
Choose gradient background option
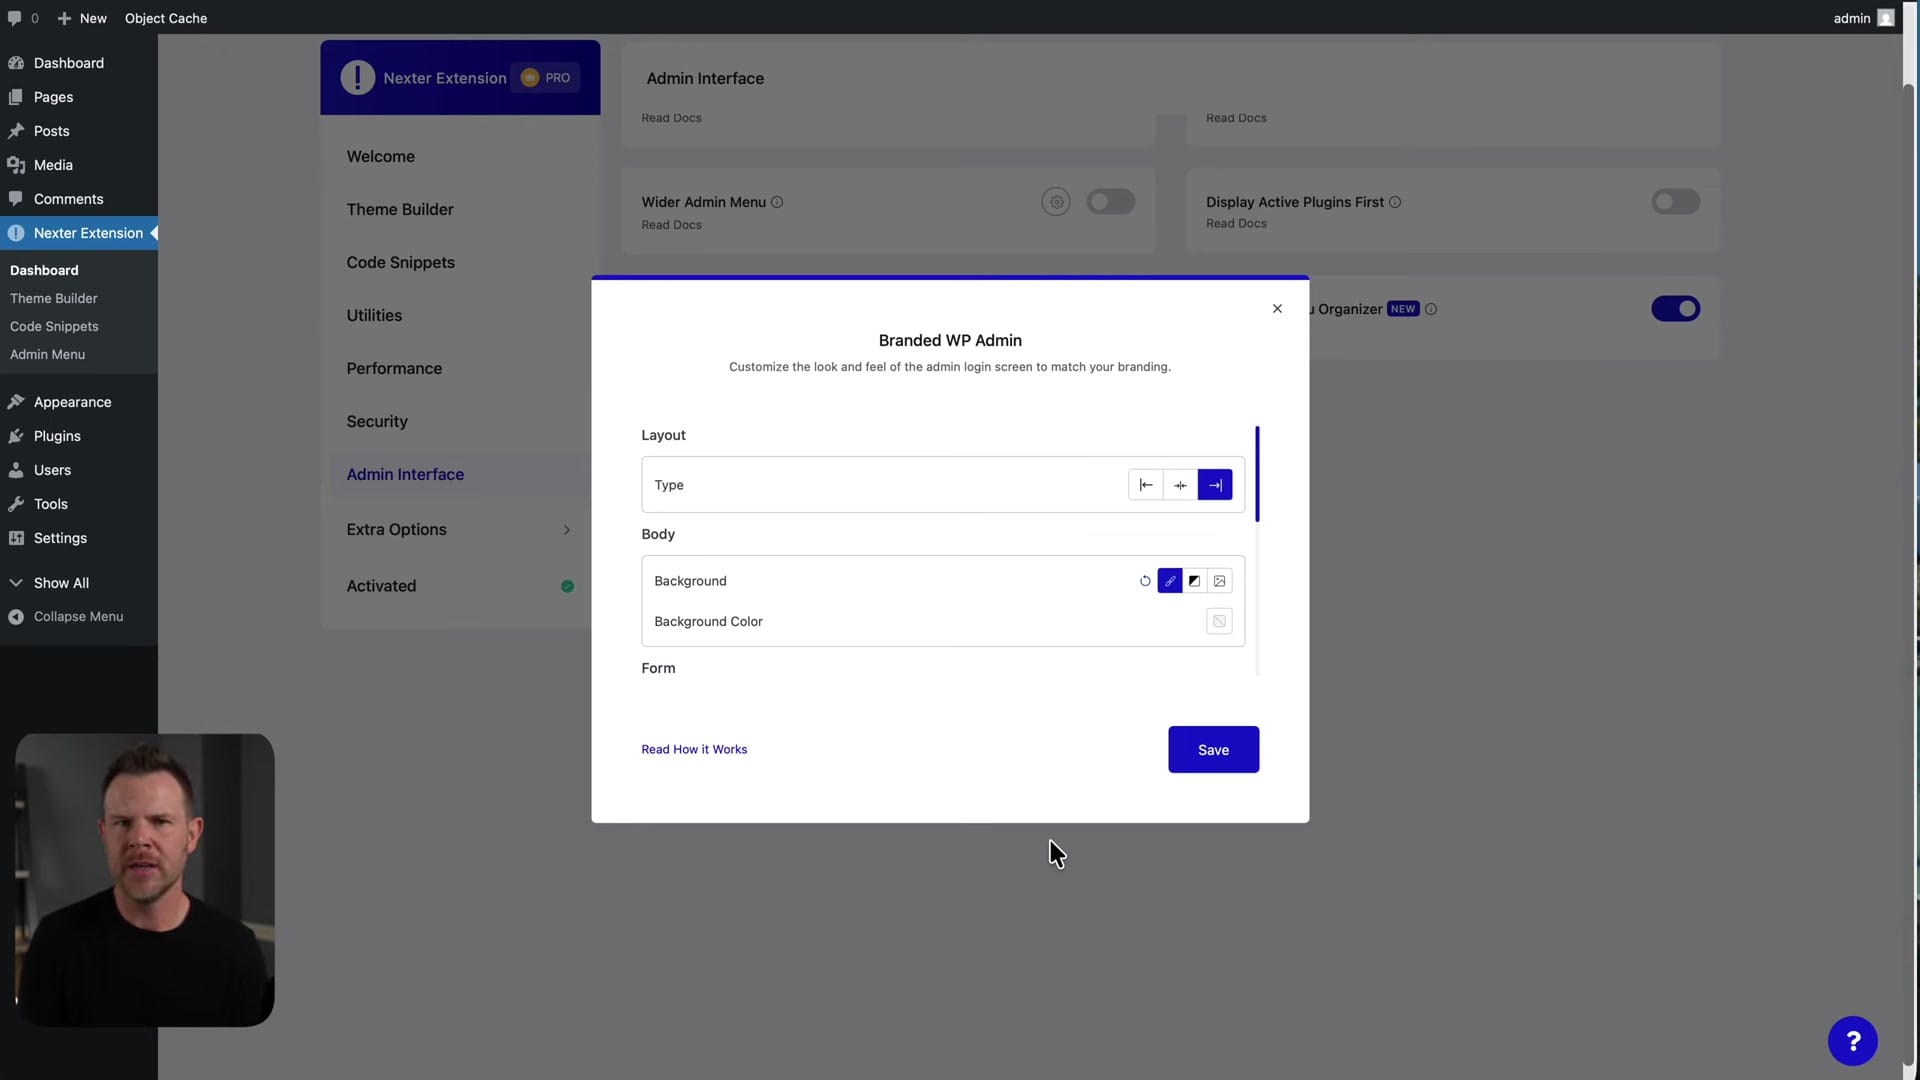(x=1194, y=581)
